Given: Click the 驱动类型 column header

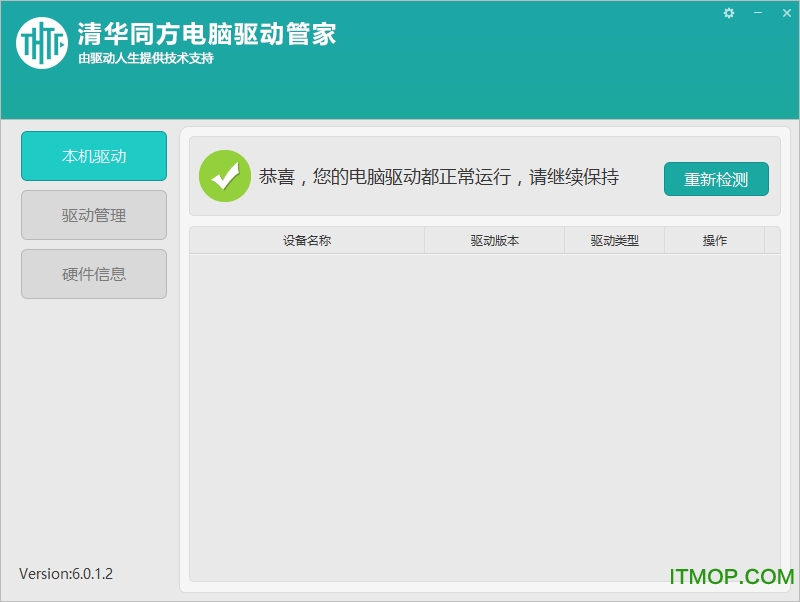Looking at the screenshot, I should [x=614, y=240].
